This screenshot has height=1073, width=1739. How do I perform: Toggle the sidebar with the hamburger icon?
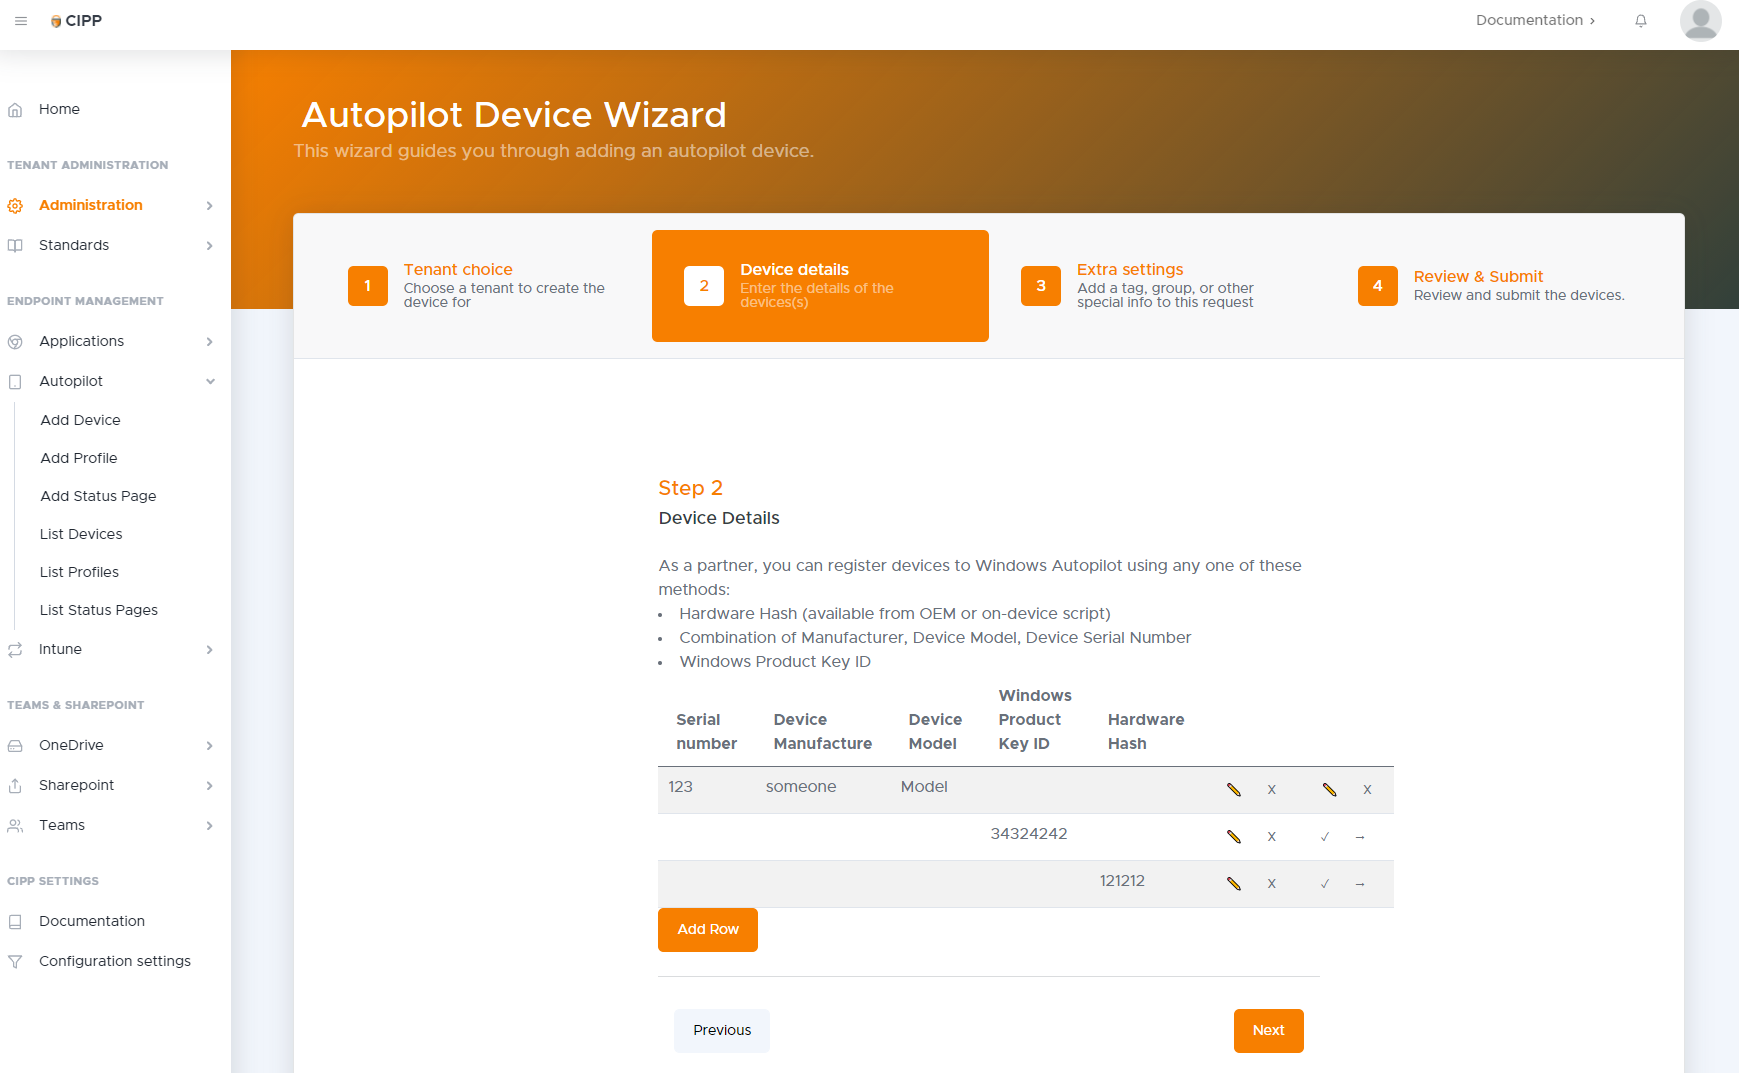coord(21,21)
